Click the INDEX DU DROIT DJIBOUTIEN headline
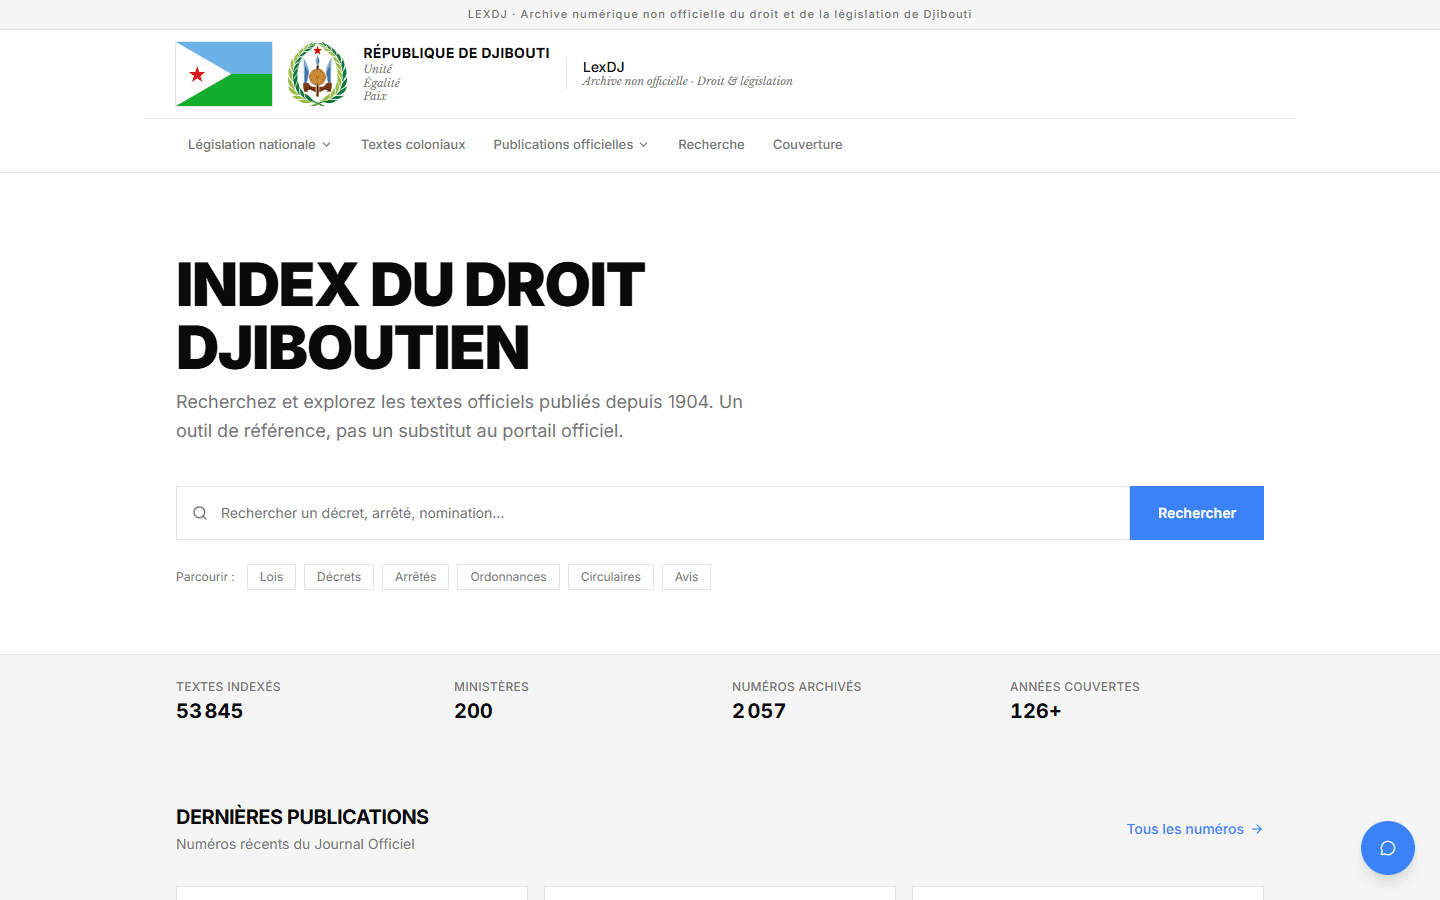This screenshot has width=1440, height=900. point(410,316)
